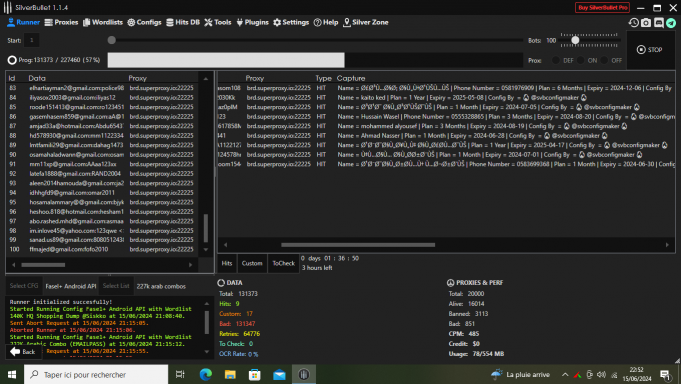This screenshot has height=384, width=681.
Task: Click the Type column header
Action: point(323,78)
